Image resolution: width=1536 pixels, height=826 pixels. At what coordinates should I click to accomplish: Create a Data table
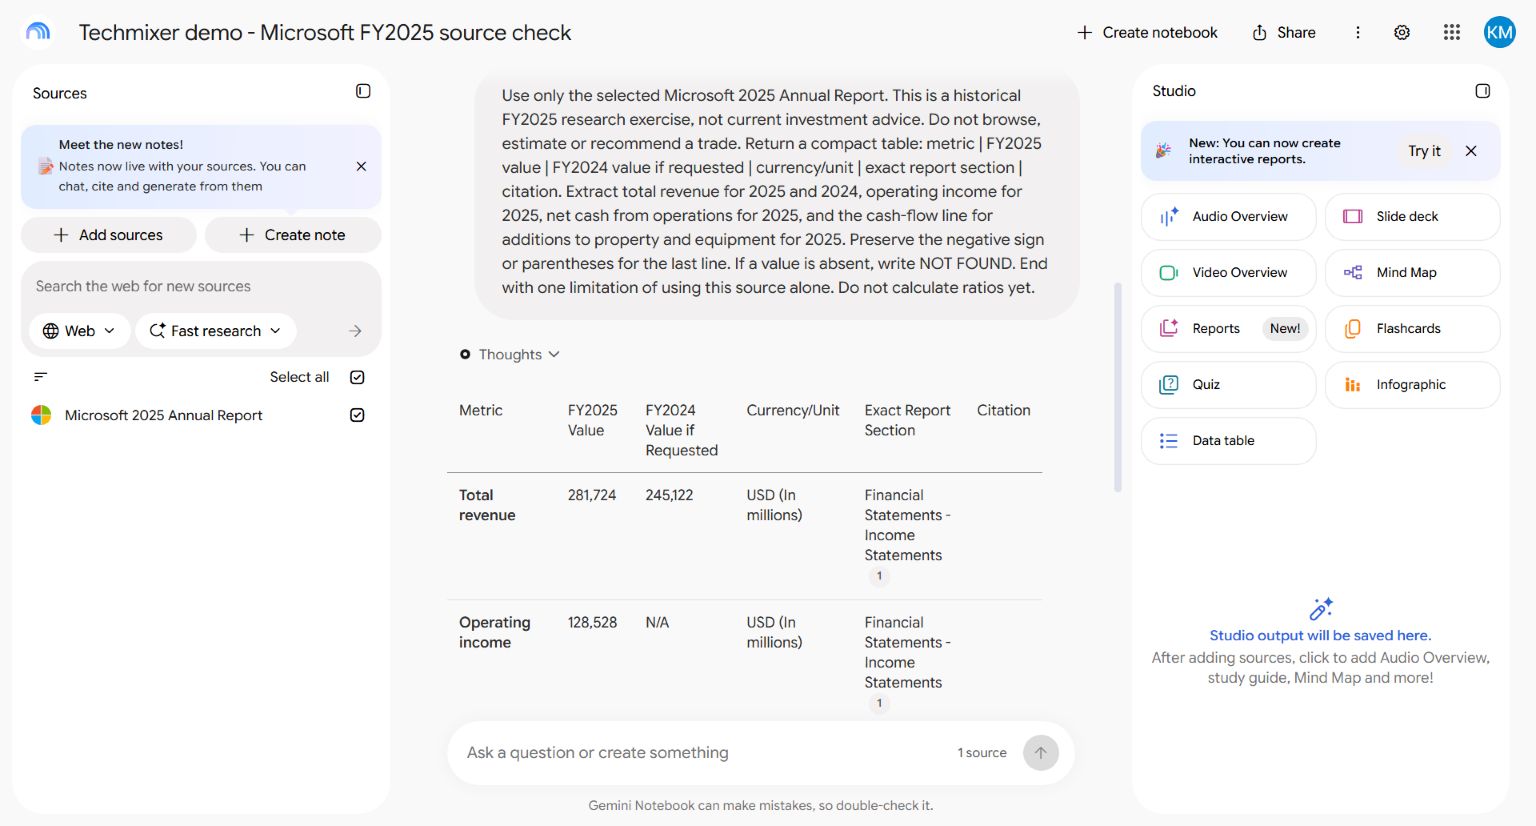click(x=1228, y=441)
